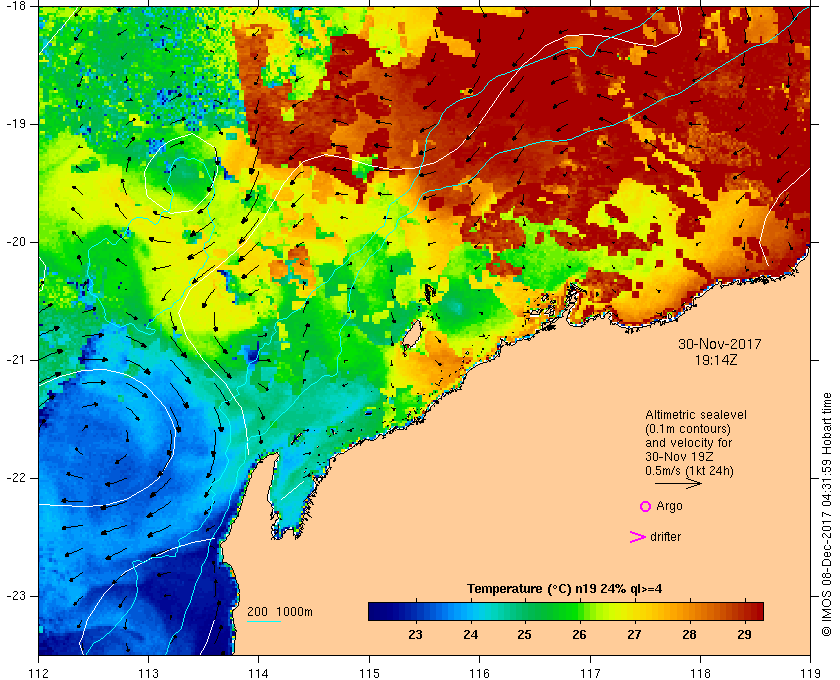The height and width of the screenshot is (680, 840).
Task: Click the cyan 200 1000m contour line sample
Action: point(264,622)
